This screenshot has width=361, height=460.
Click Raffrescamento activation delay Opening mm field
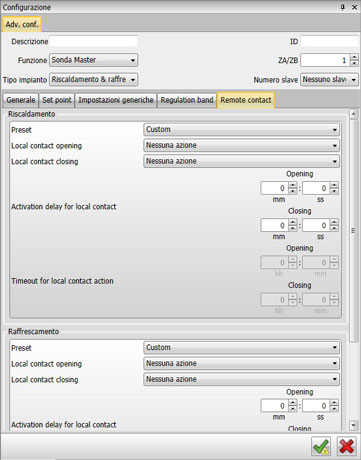point(275,406)
